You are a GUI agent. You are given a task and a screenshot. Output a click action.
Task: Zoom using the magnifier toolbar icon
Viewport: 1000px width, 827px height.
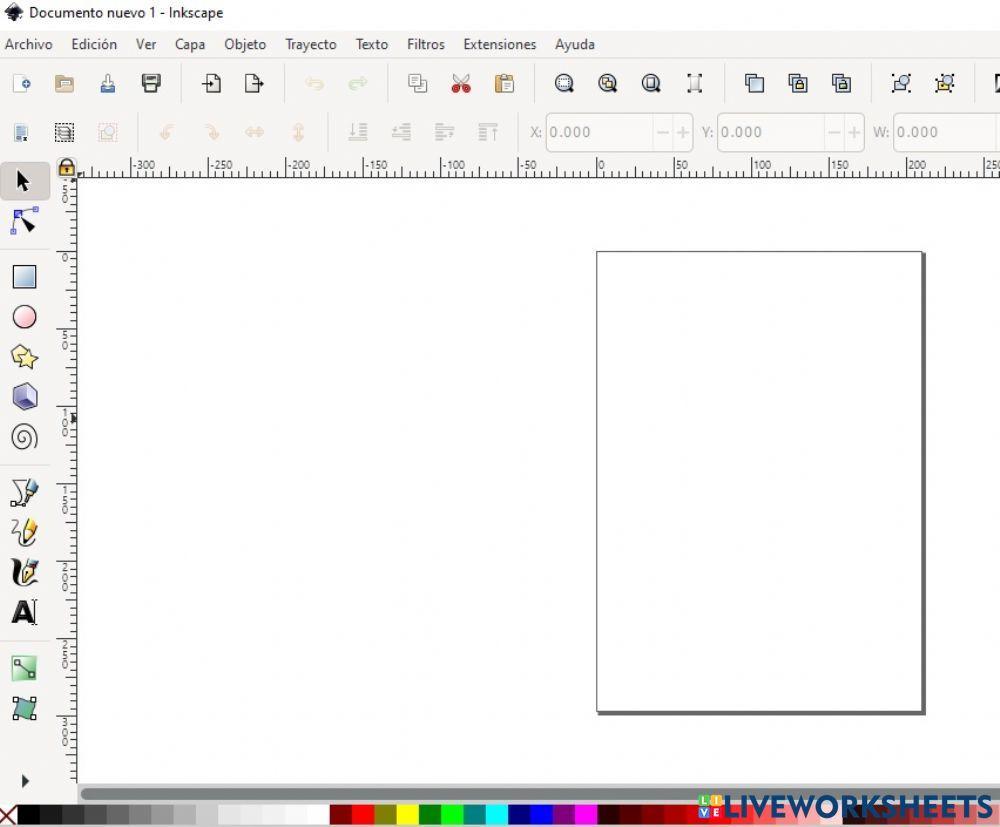(x=565, y=84)
